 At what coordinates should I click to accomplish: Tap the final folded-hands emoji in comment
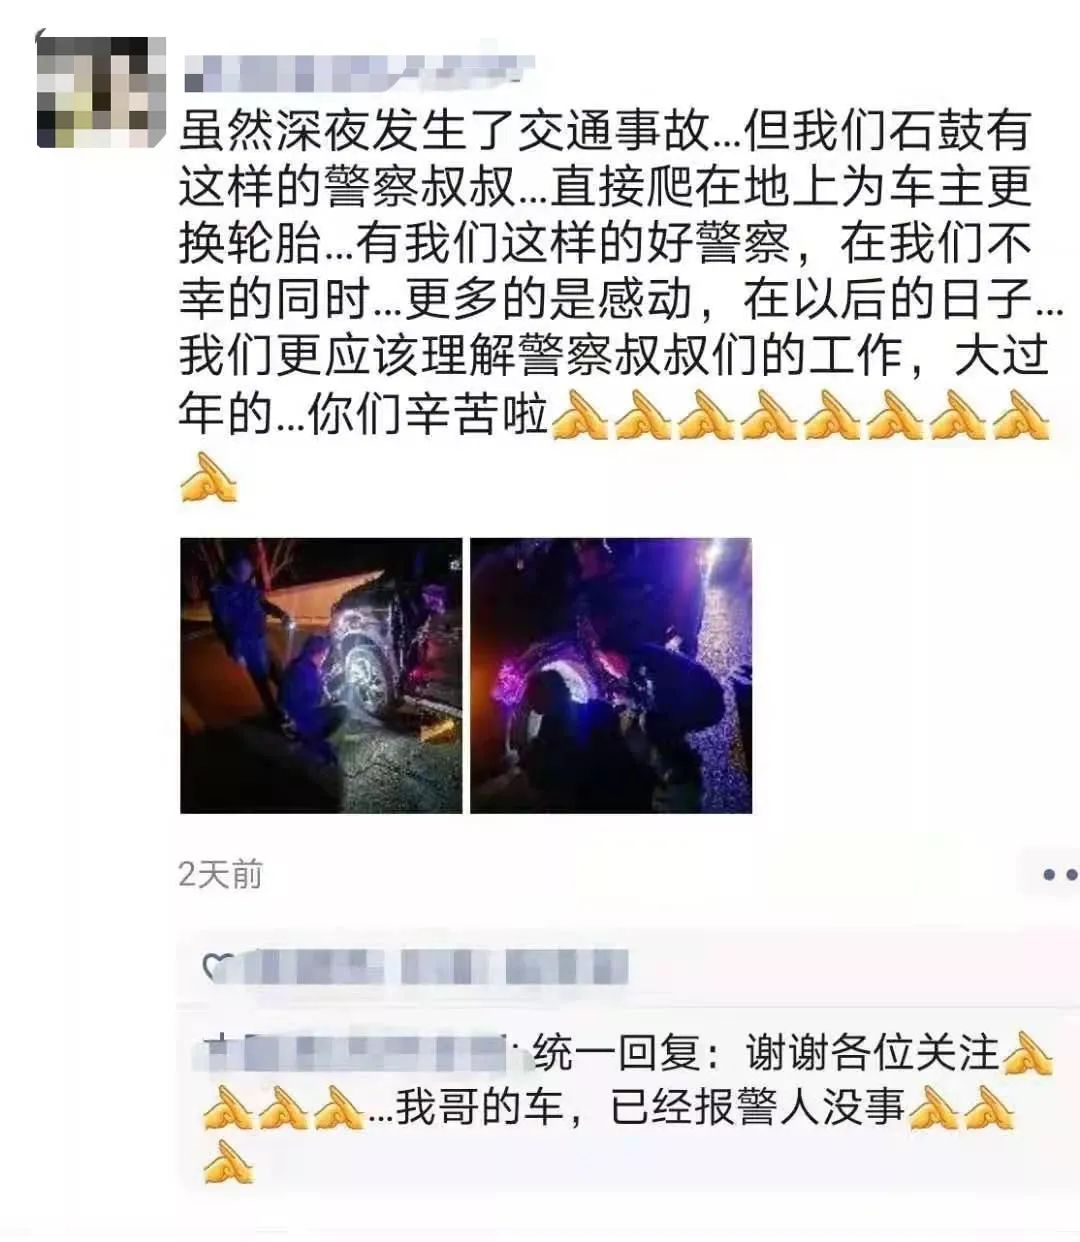228,1161
